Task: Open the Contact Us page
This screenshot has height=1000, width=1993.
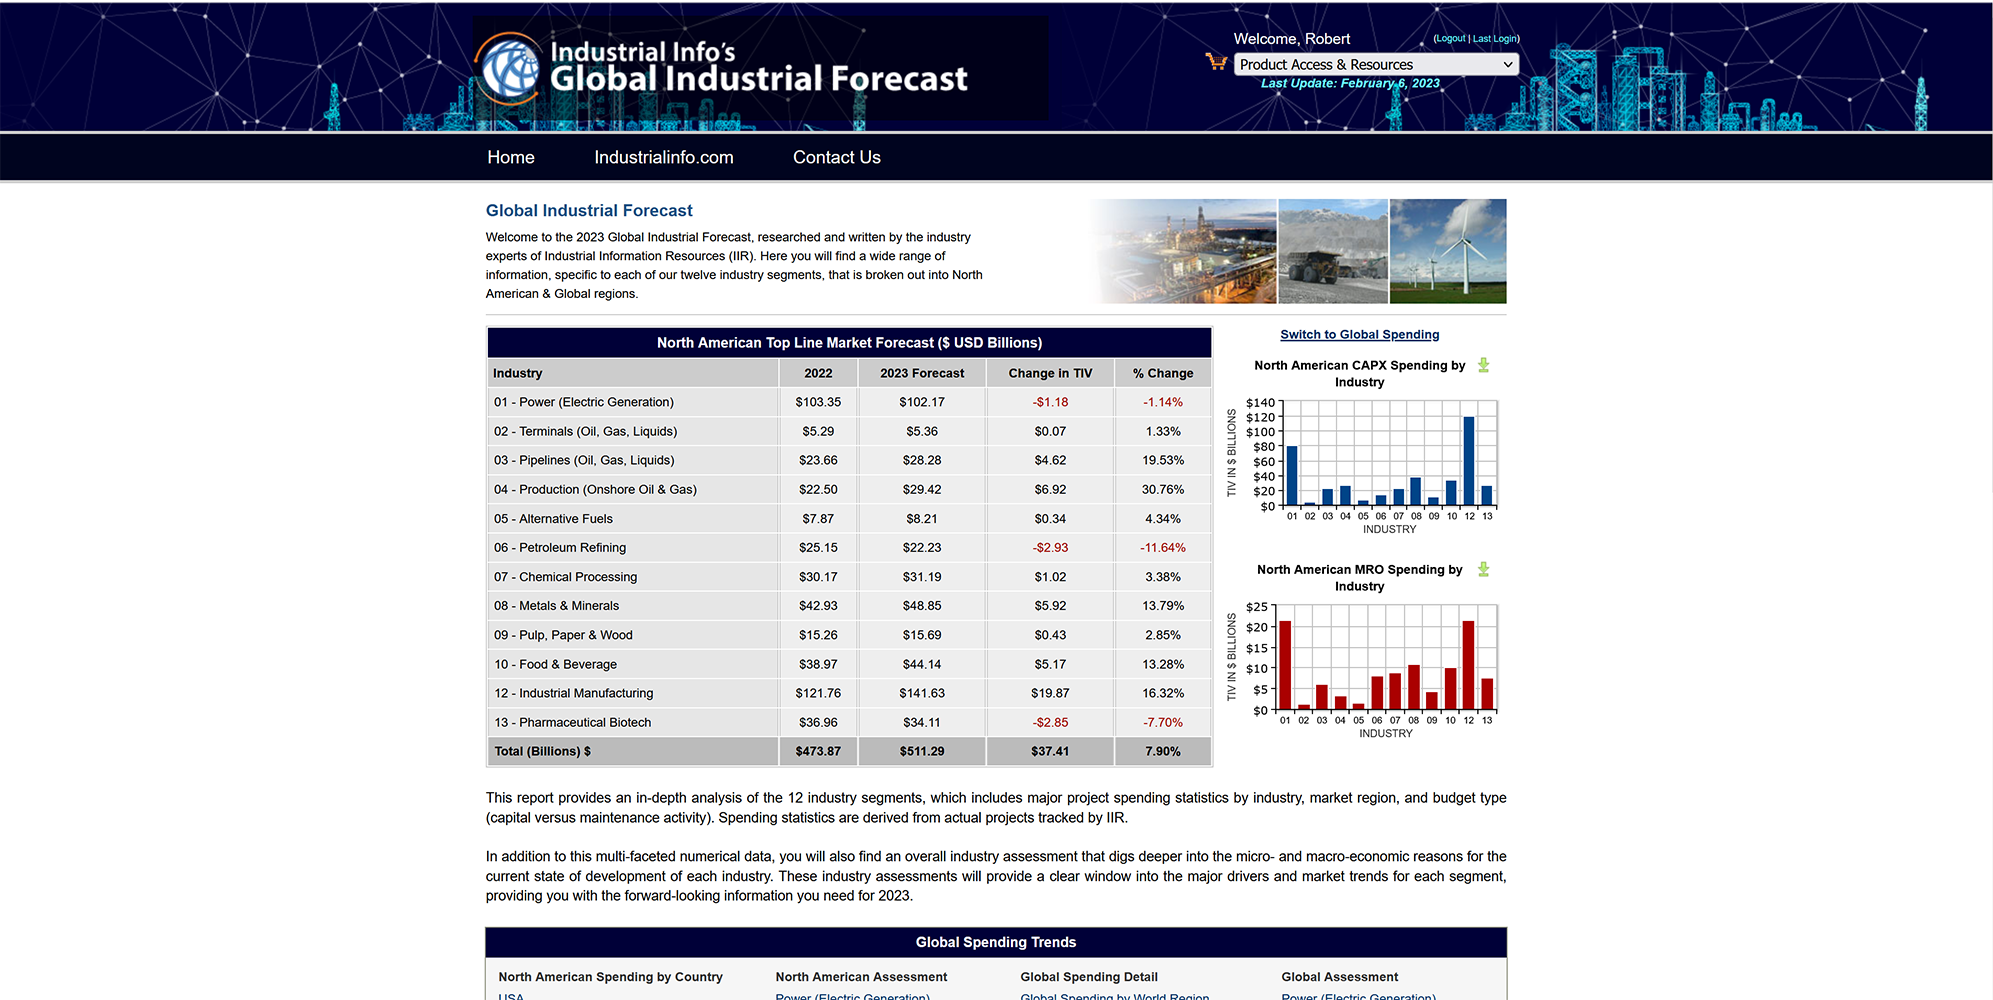Action: pos(837,157)
